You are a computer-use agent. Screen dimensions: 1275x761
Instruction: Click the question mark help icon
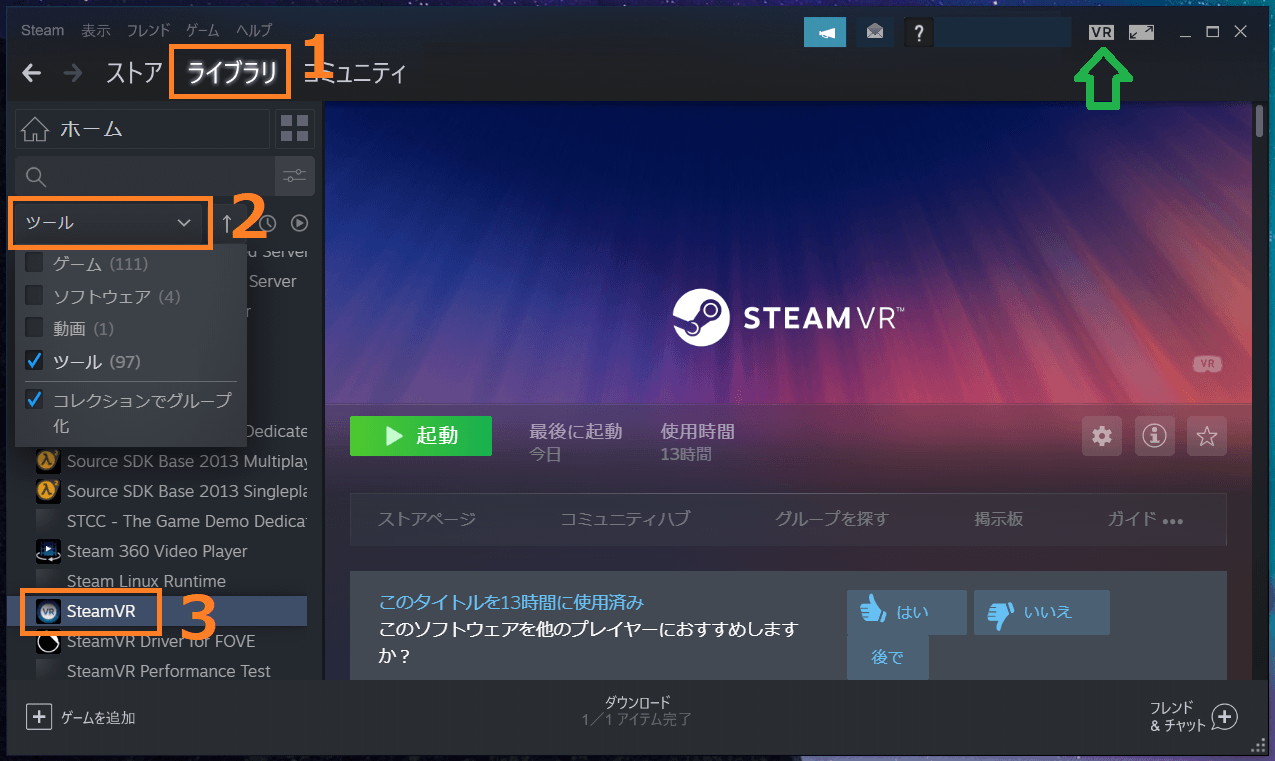[x=918, y=32]
